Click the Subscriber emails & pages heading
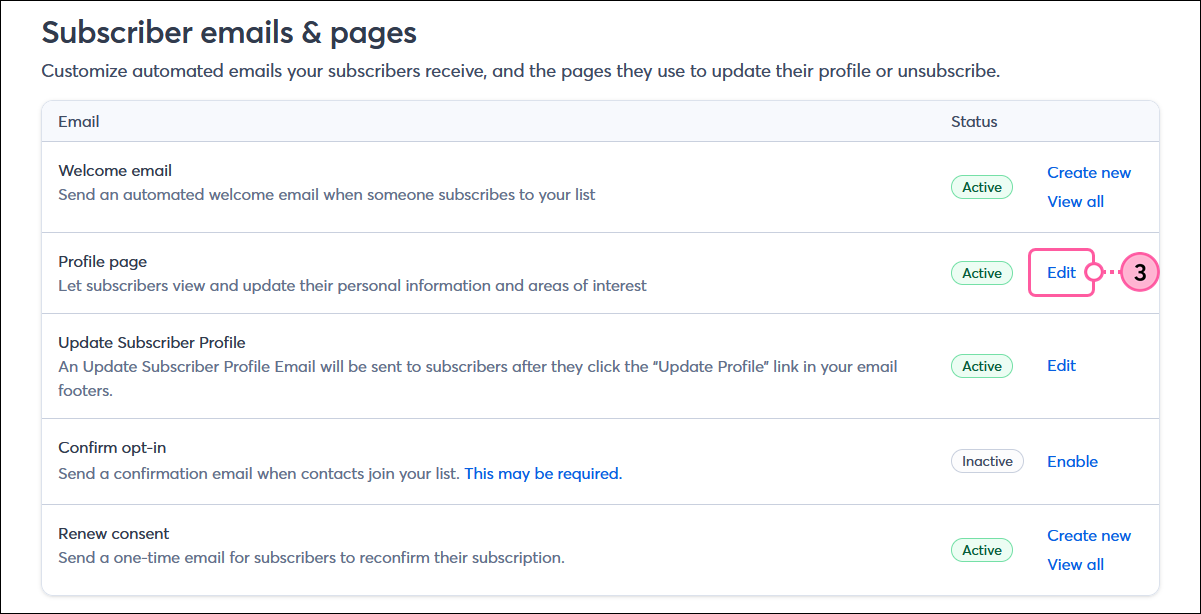Screen dimensions: 1201x614 click(x=228, y=32)
